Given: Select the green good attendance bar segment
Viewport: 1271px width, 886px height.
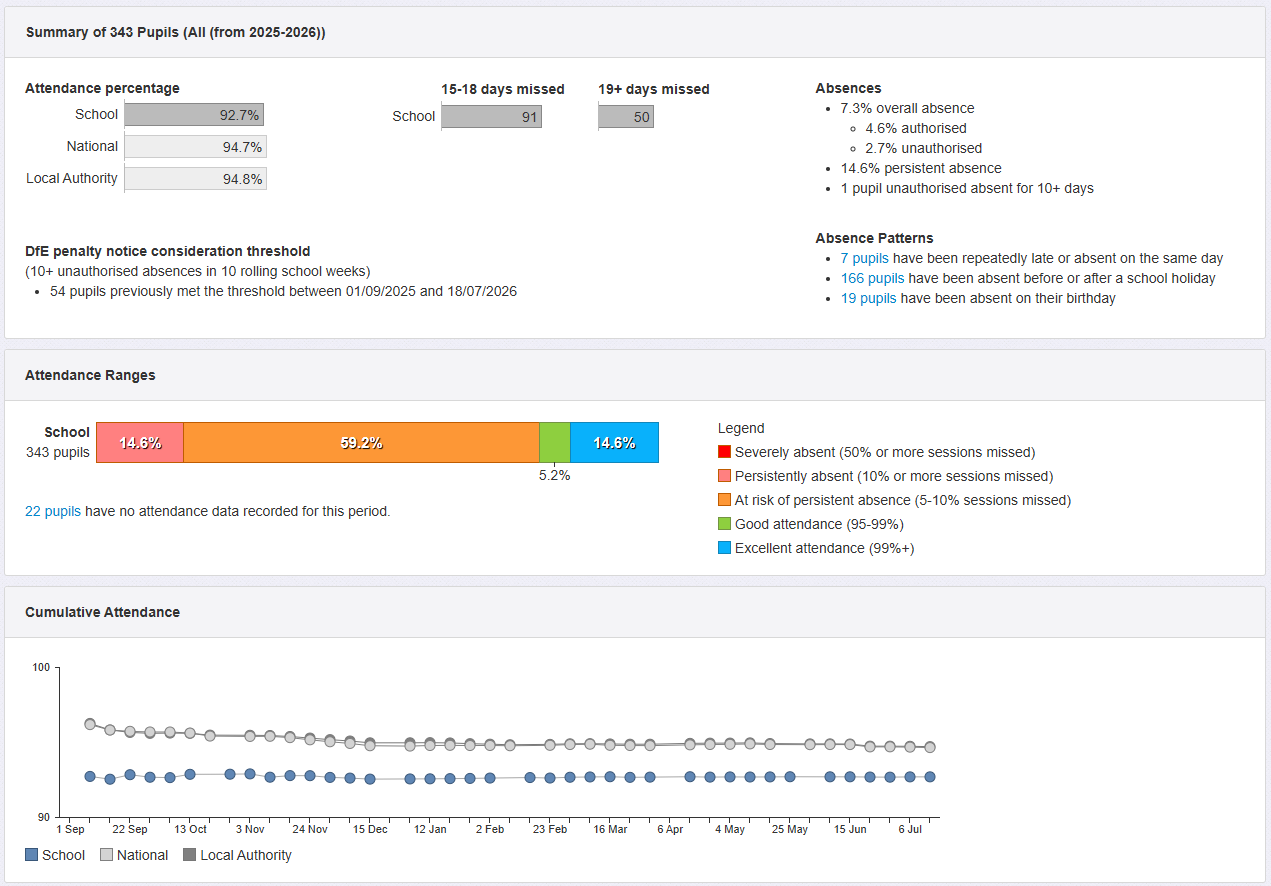Looking at the screenshot, I should 555,442.
